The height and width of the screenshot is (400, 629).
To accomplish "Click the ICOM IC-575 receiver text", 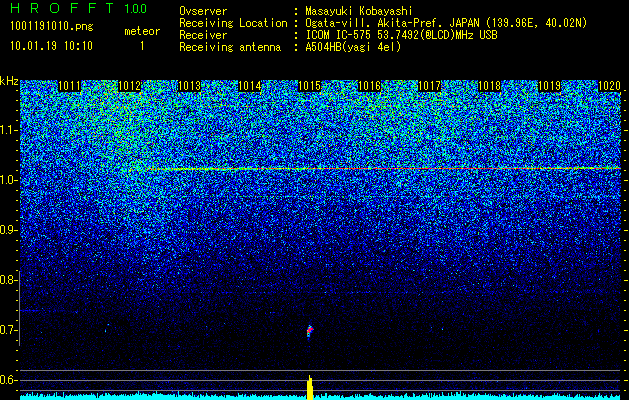I will coord(401,35).
